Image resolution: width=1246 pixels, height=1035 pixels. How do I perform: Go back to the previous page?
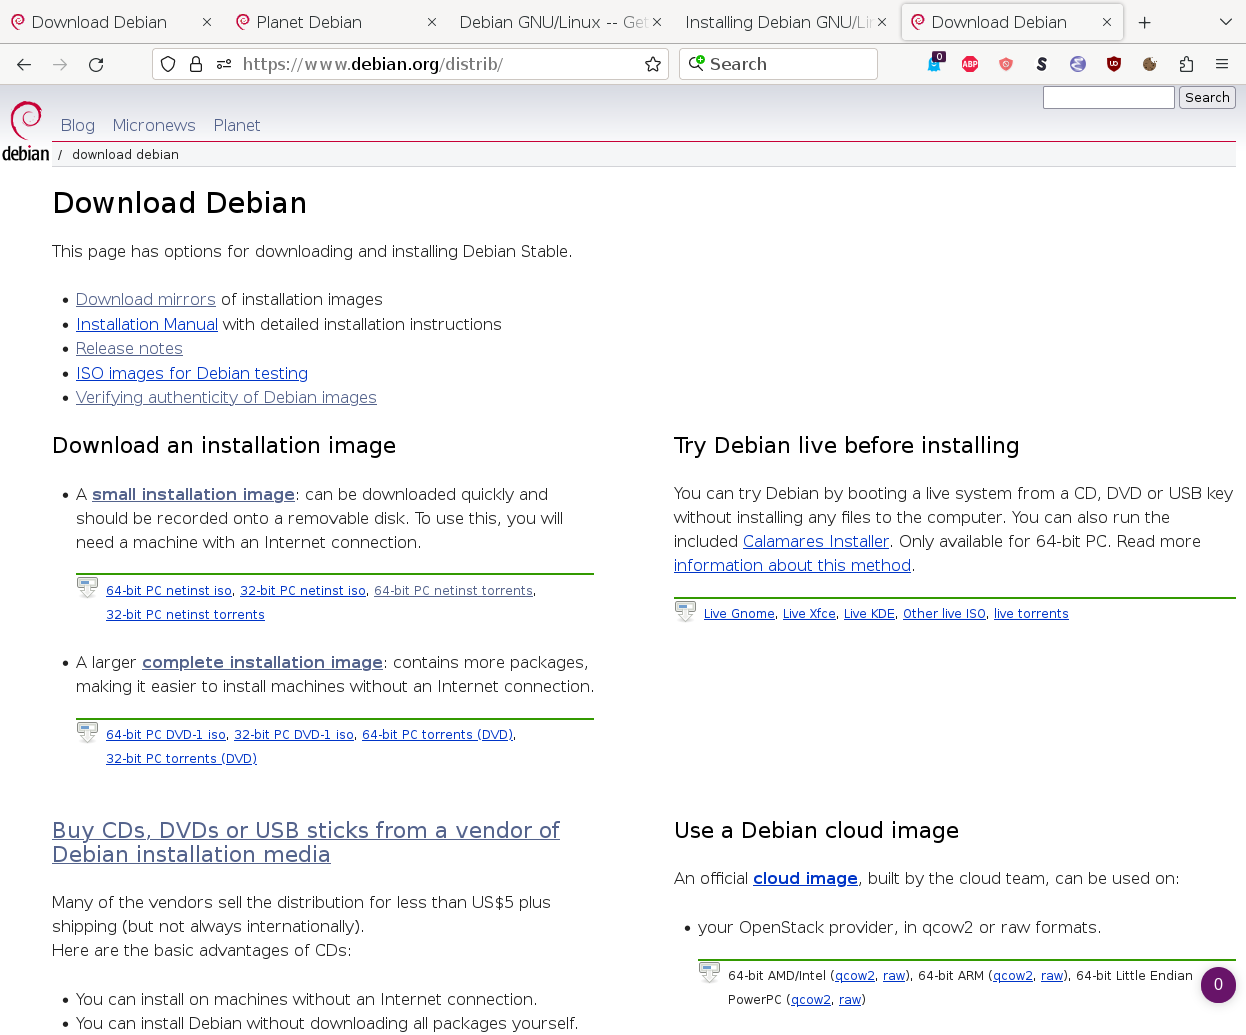(x=24, y=65)
